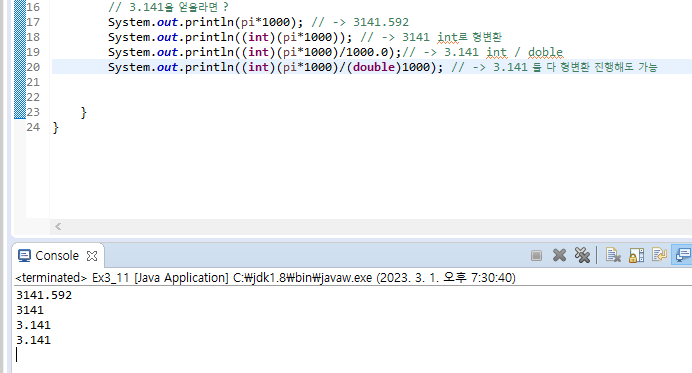Image resolution: width=692 pixels, height=373 pixels.
Task: Click the "둘 다 형변환 진행해도 가능" comment
Action: point(595,67)
